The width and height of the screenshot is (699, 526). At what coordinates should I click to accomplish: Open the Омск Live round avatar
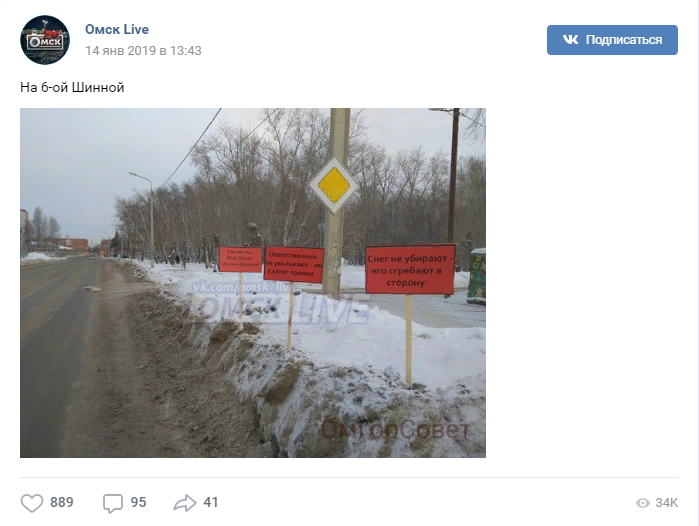tap(45, 40)
